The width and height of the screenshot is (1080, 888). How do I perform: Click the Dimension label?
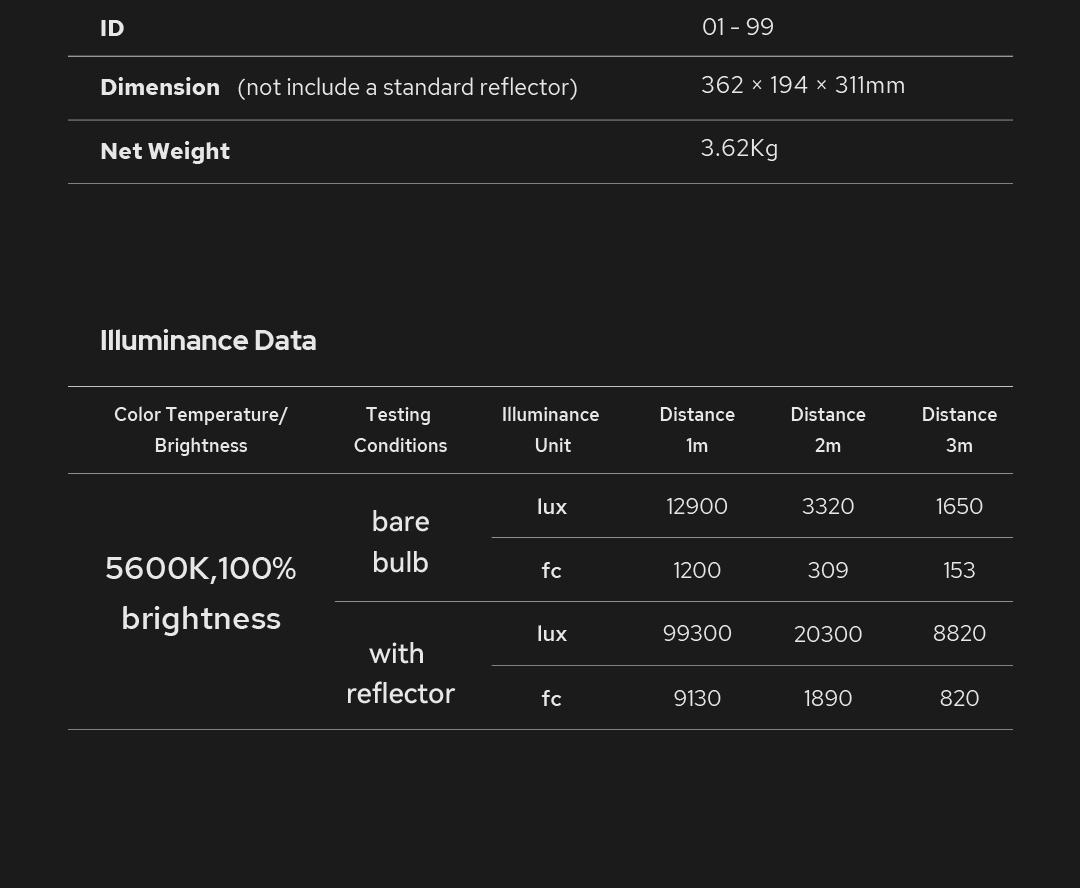coord(160,87)
